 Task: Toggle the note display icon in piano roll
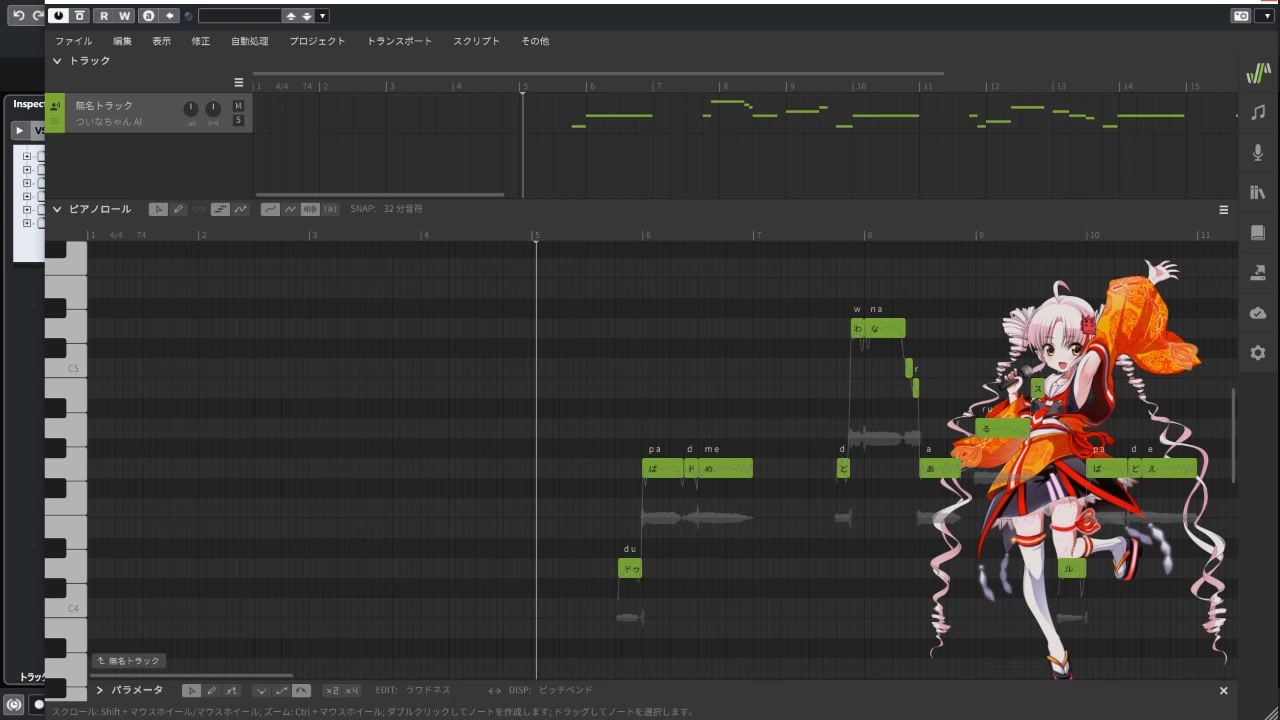pos(220,209)
